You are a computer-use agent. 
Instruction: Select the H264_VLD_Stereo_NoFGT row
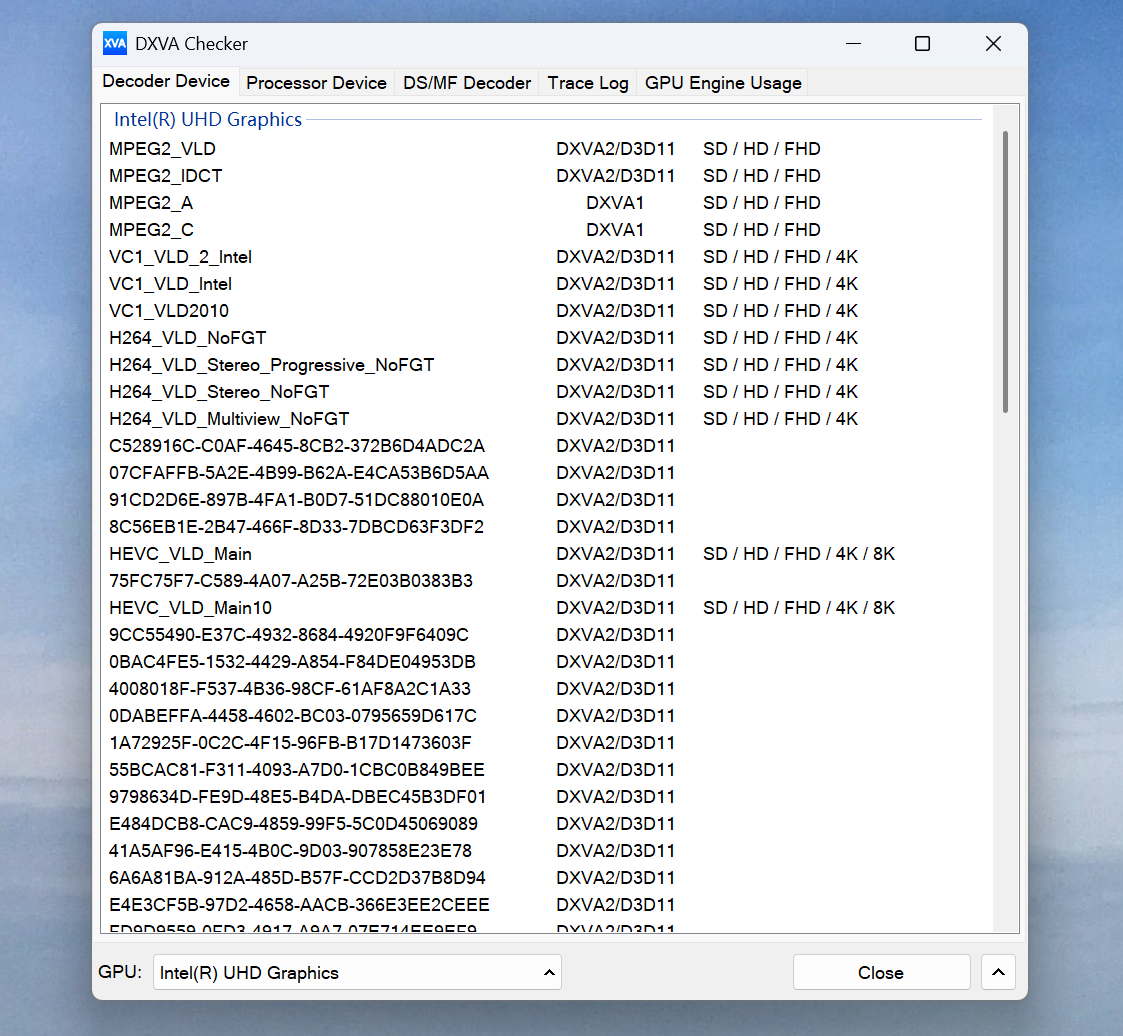[x=546, y=392]
